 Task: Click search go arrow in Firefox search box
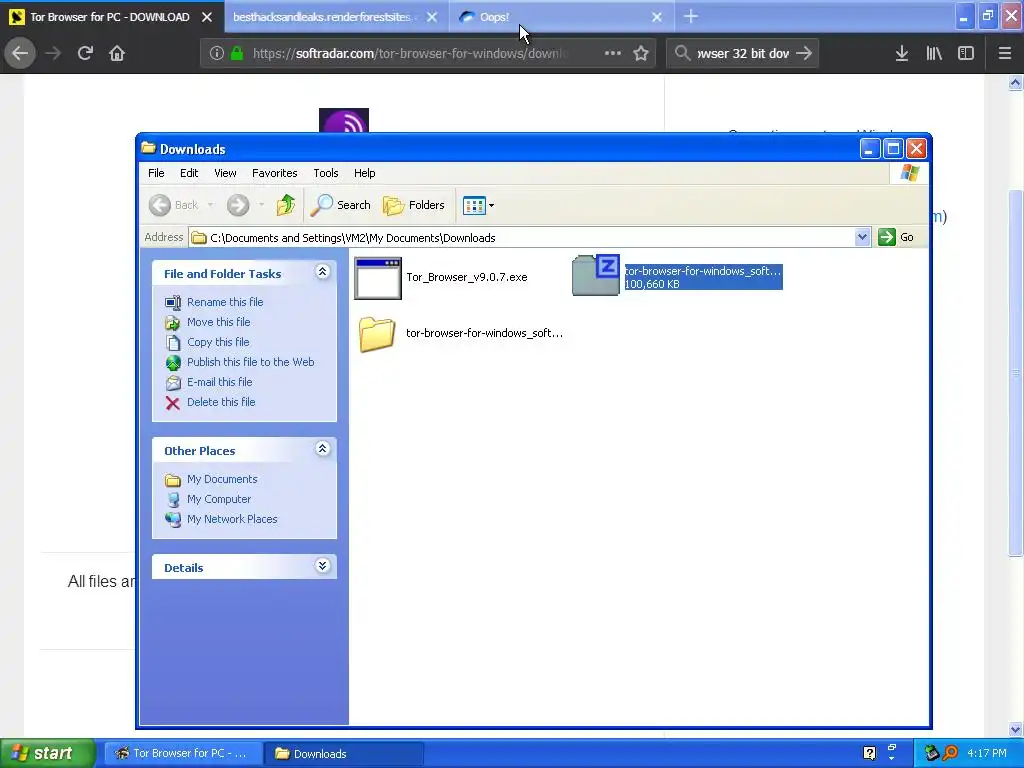[x=804, y=53]
